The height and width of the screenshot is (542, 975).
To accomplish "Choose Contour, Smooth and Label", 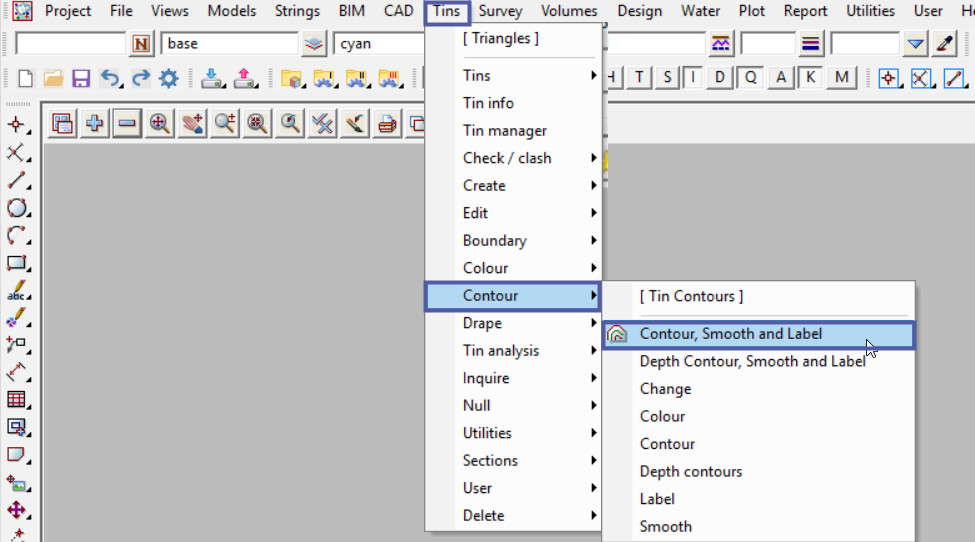I will point(731,334).
